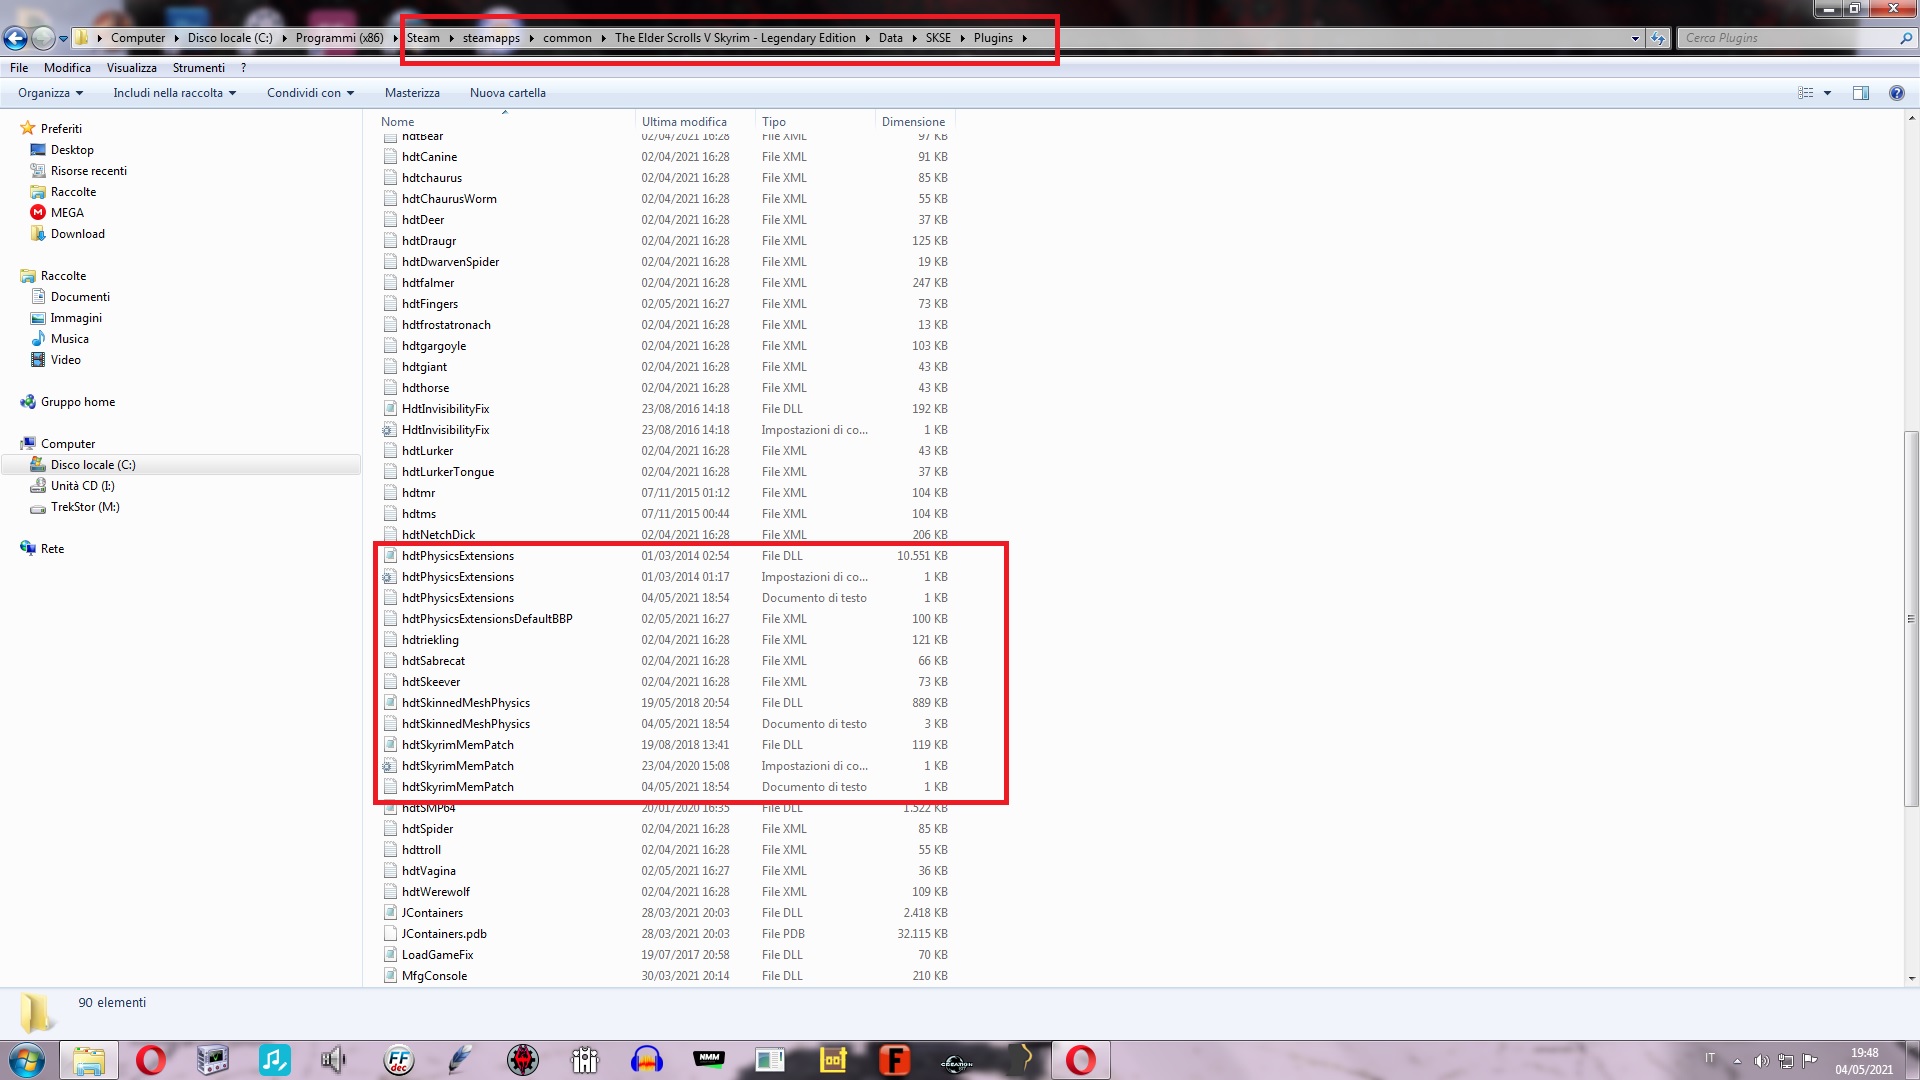Open the Condividi con dropdown
1920x1080 pixels.
point(310,93)
